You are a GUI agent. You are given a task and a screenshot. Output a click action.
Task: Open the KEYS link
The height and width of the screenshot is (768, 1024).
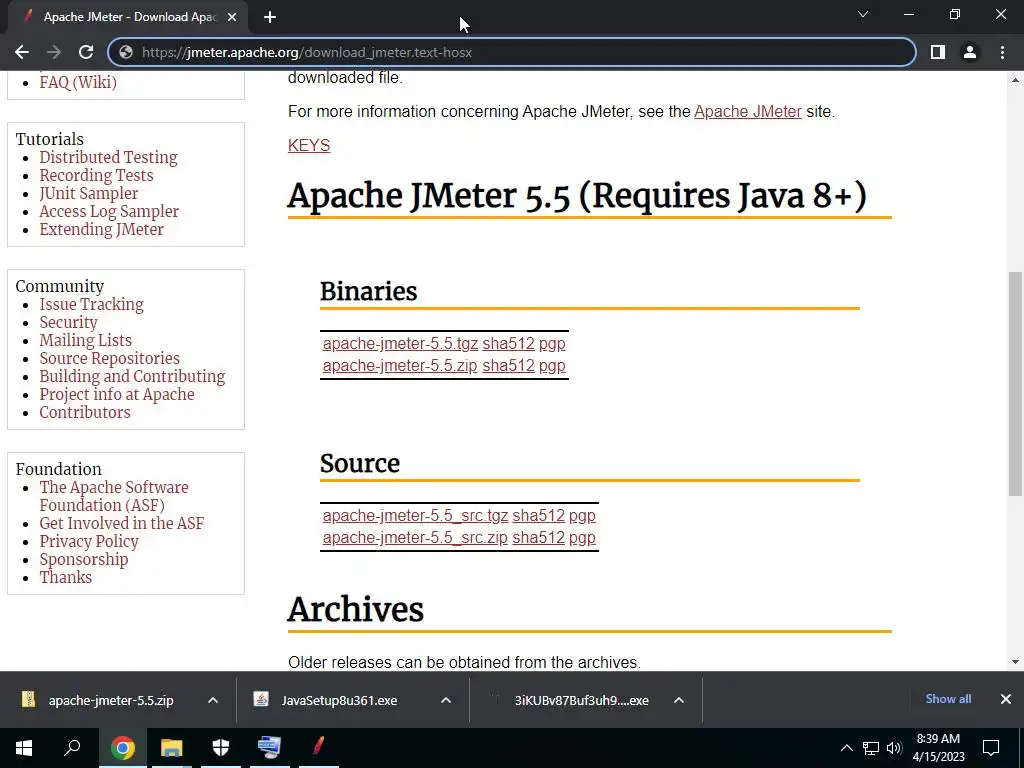pos(309,145)
